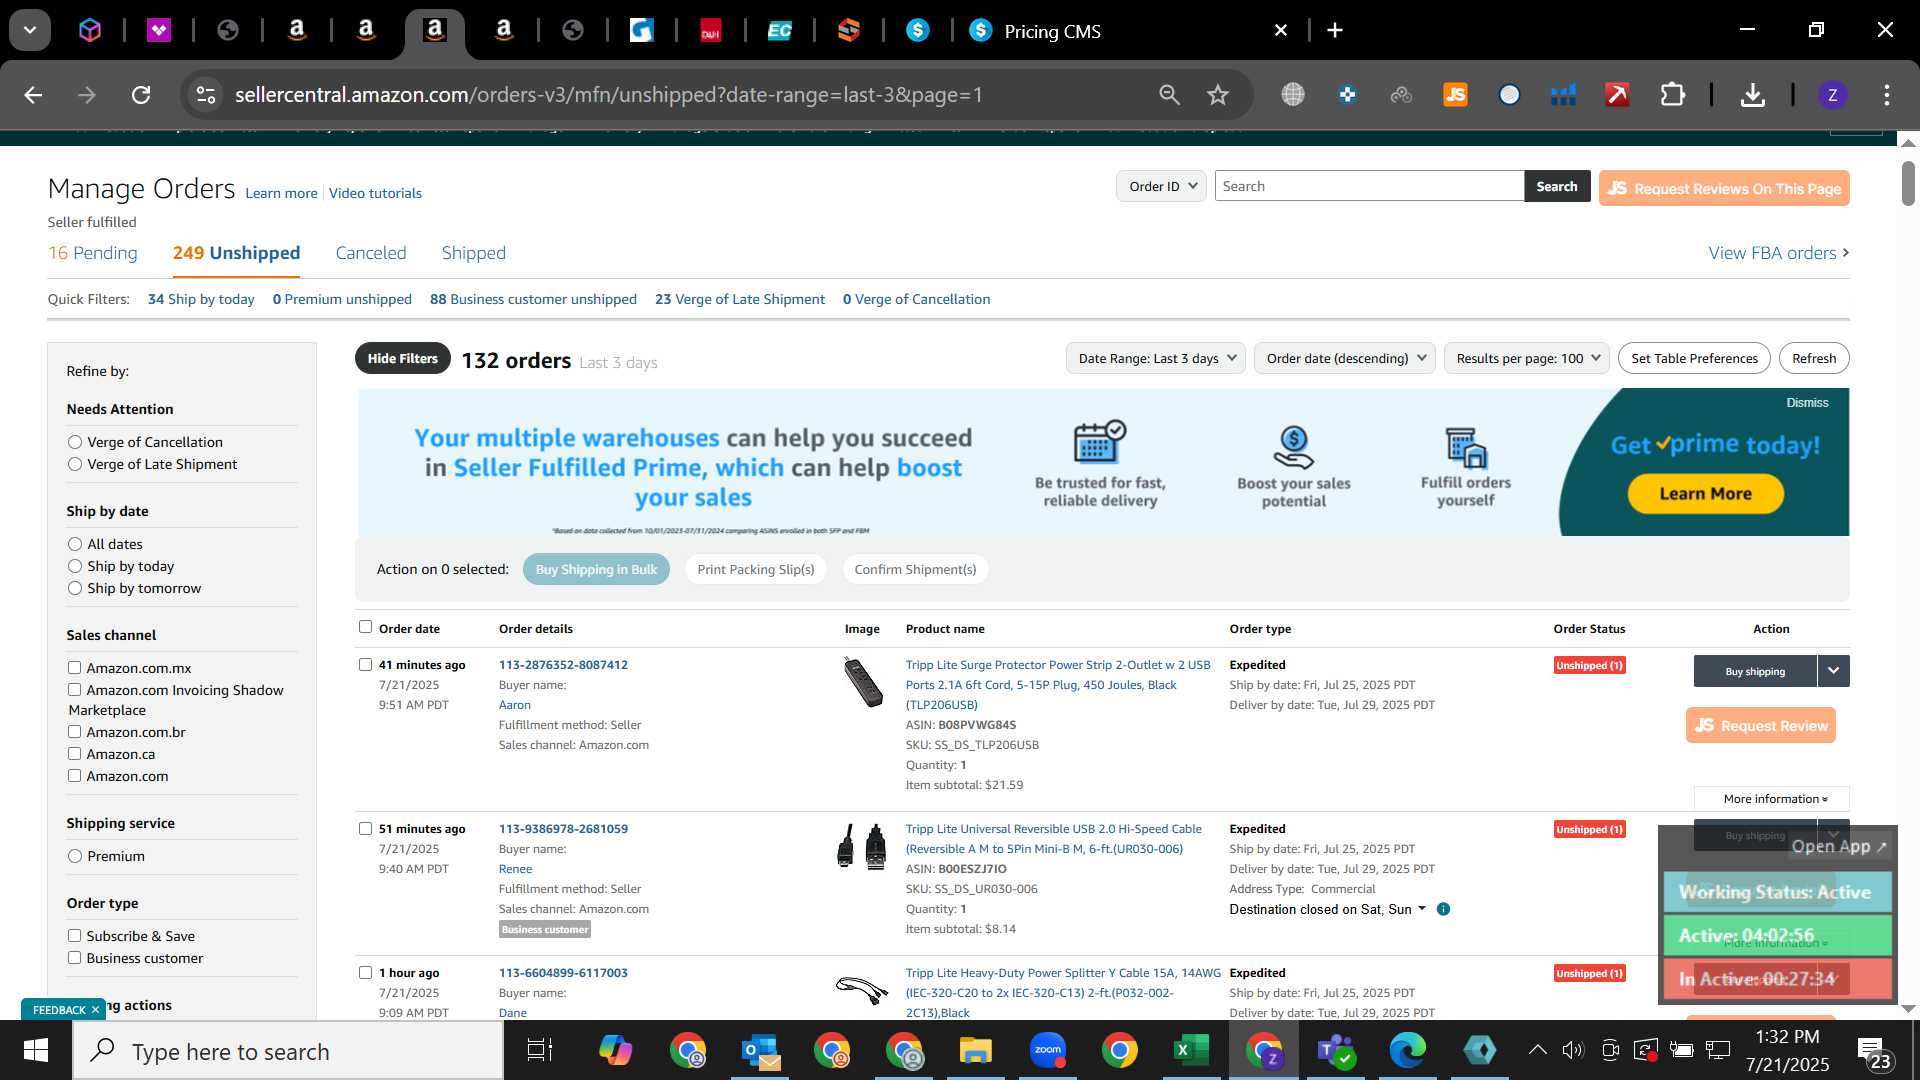This screenshot has height=1080, width=1920.
Task: Open the red arrow browser extension
Action: [1617, 95]
